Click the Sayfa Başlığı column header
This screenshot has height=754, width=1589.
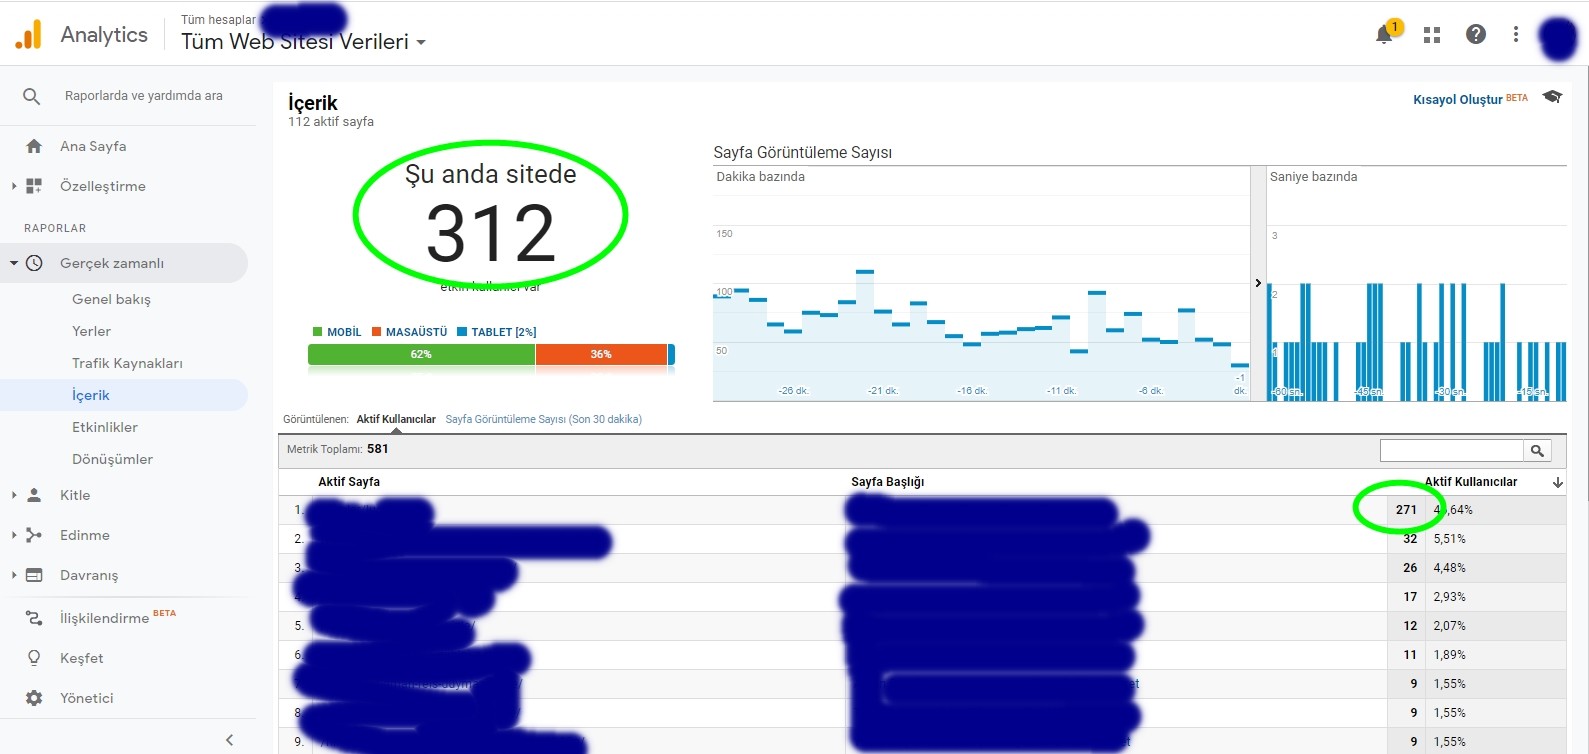tap(888, 482)
